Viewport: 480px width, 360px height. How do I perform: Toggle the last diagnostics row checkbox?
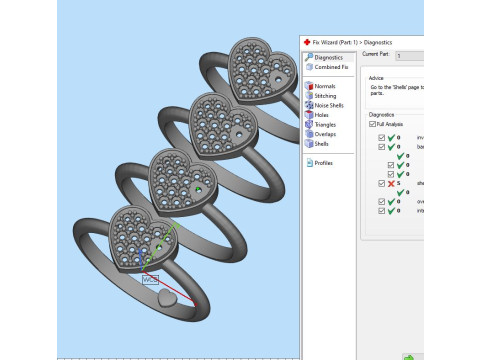[x=382, y=211]
